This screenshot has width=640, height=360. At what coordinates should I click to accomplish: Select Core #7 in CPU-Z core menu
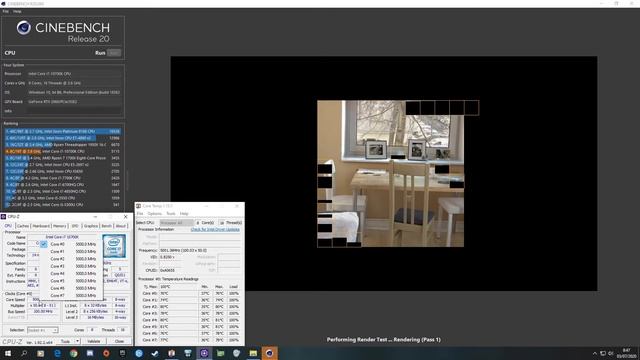pos(71,296)
